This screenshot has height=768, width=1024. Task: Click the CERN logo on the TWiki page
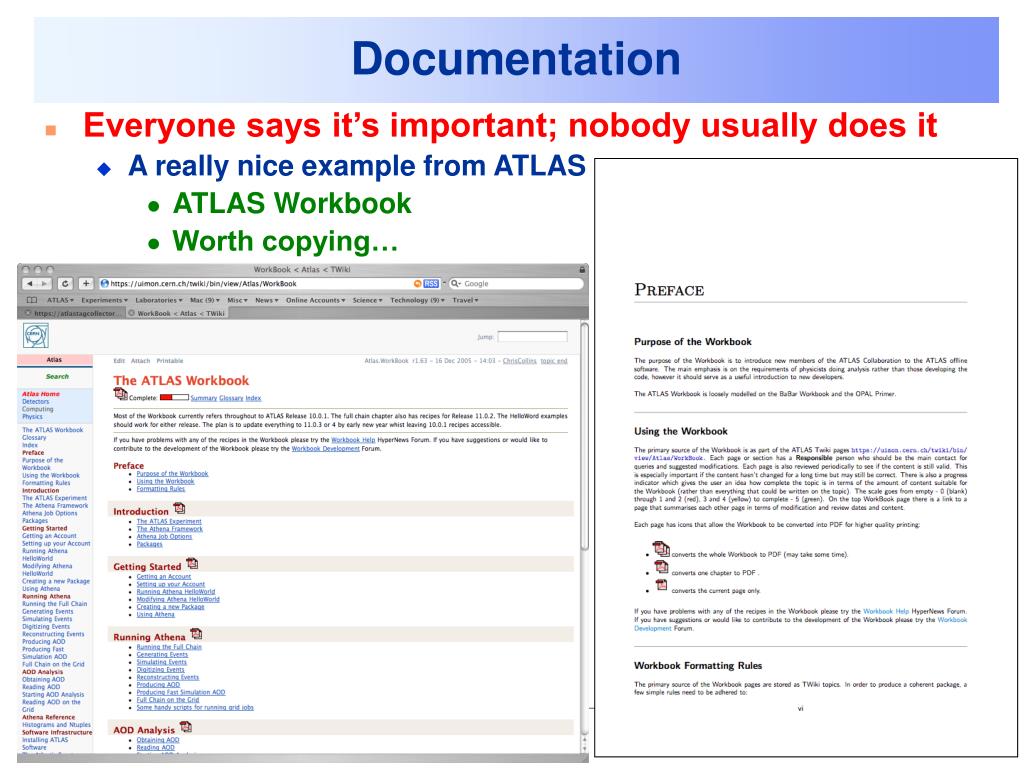[35, 336]
